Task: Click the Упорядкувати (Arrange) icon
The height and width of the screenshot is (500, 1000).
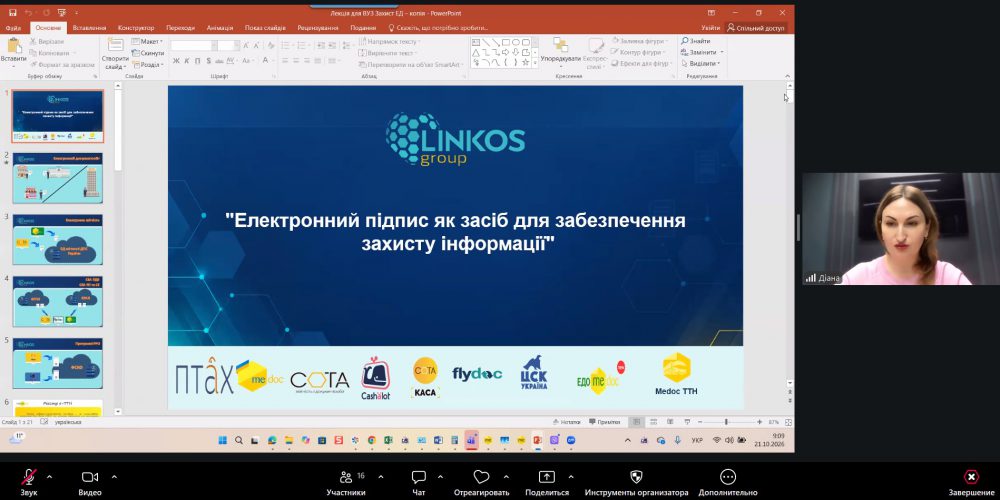Action: (561, 45)
